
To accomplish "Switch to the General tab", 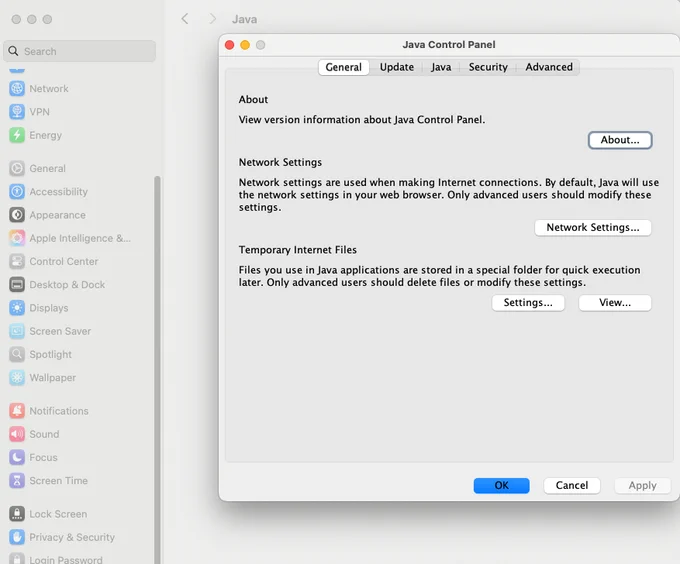I will click(x=343, y=67).
